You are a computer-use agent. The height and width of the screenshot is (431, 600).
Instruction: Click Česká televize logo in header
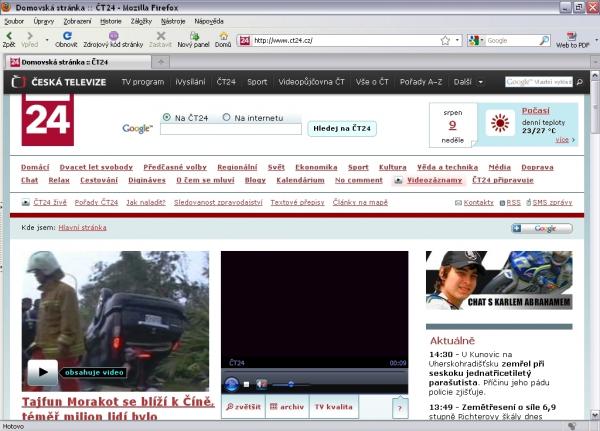[59, 82]
